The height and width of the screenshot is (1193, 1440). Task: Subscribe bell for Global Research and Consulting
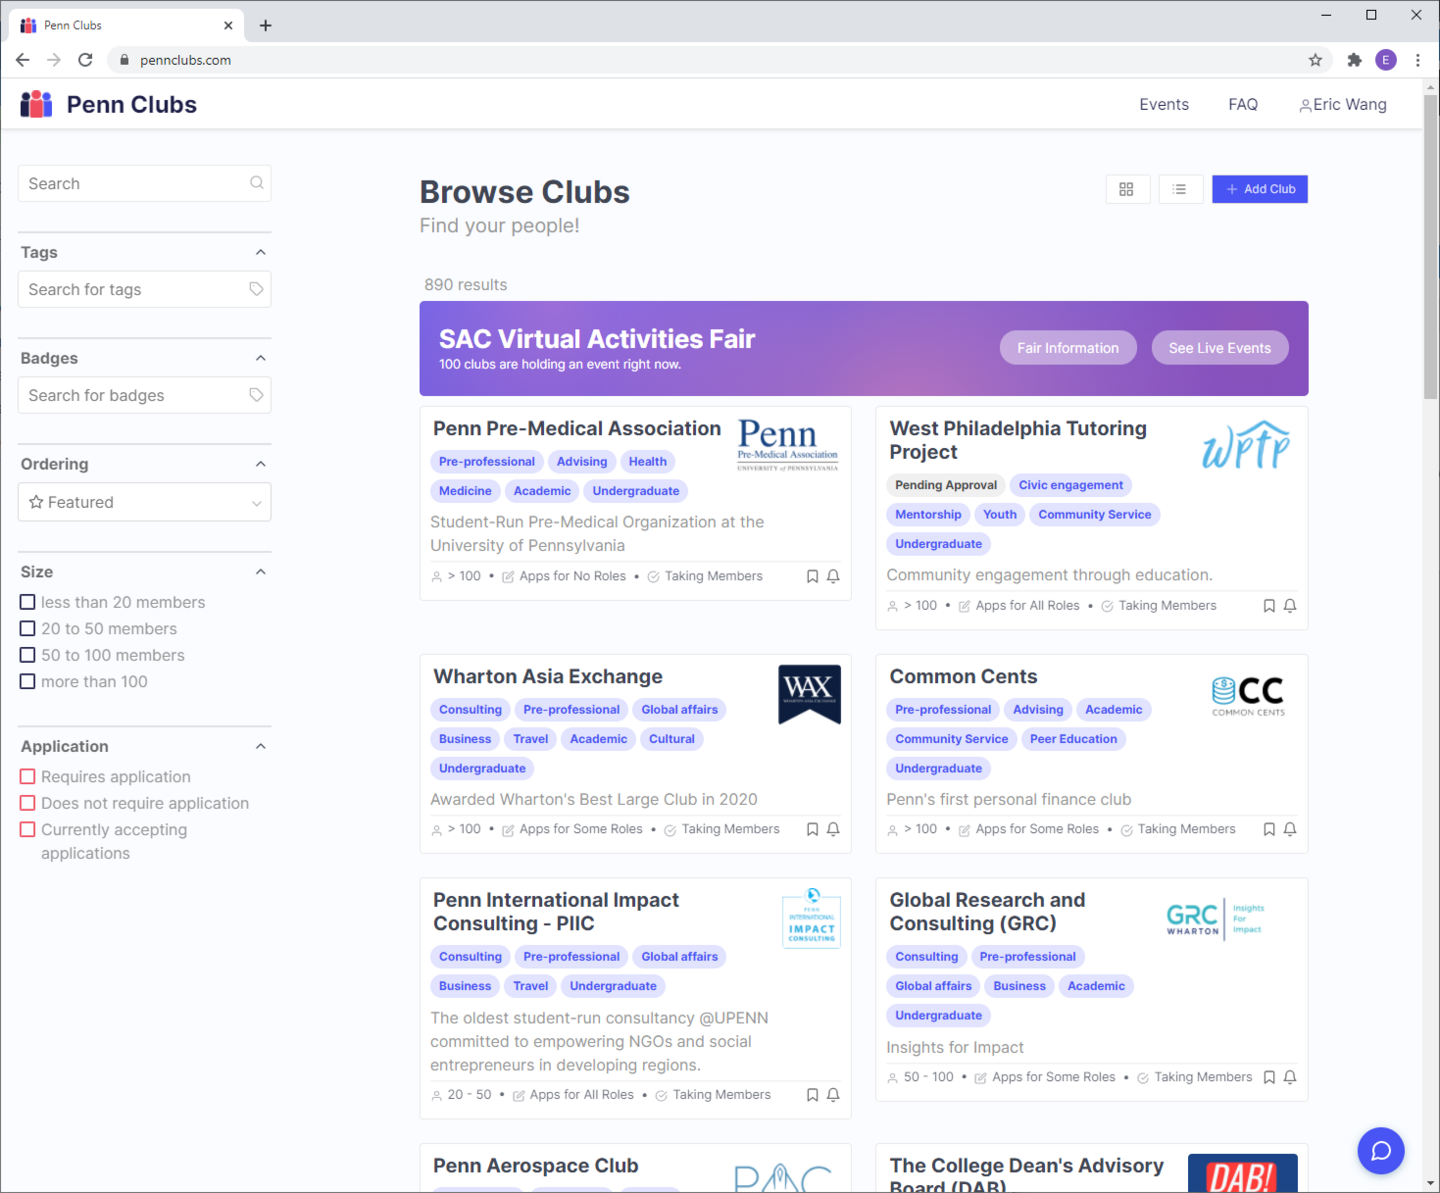pos(1290,1077)
